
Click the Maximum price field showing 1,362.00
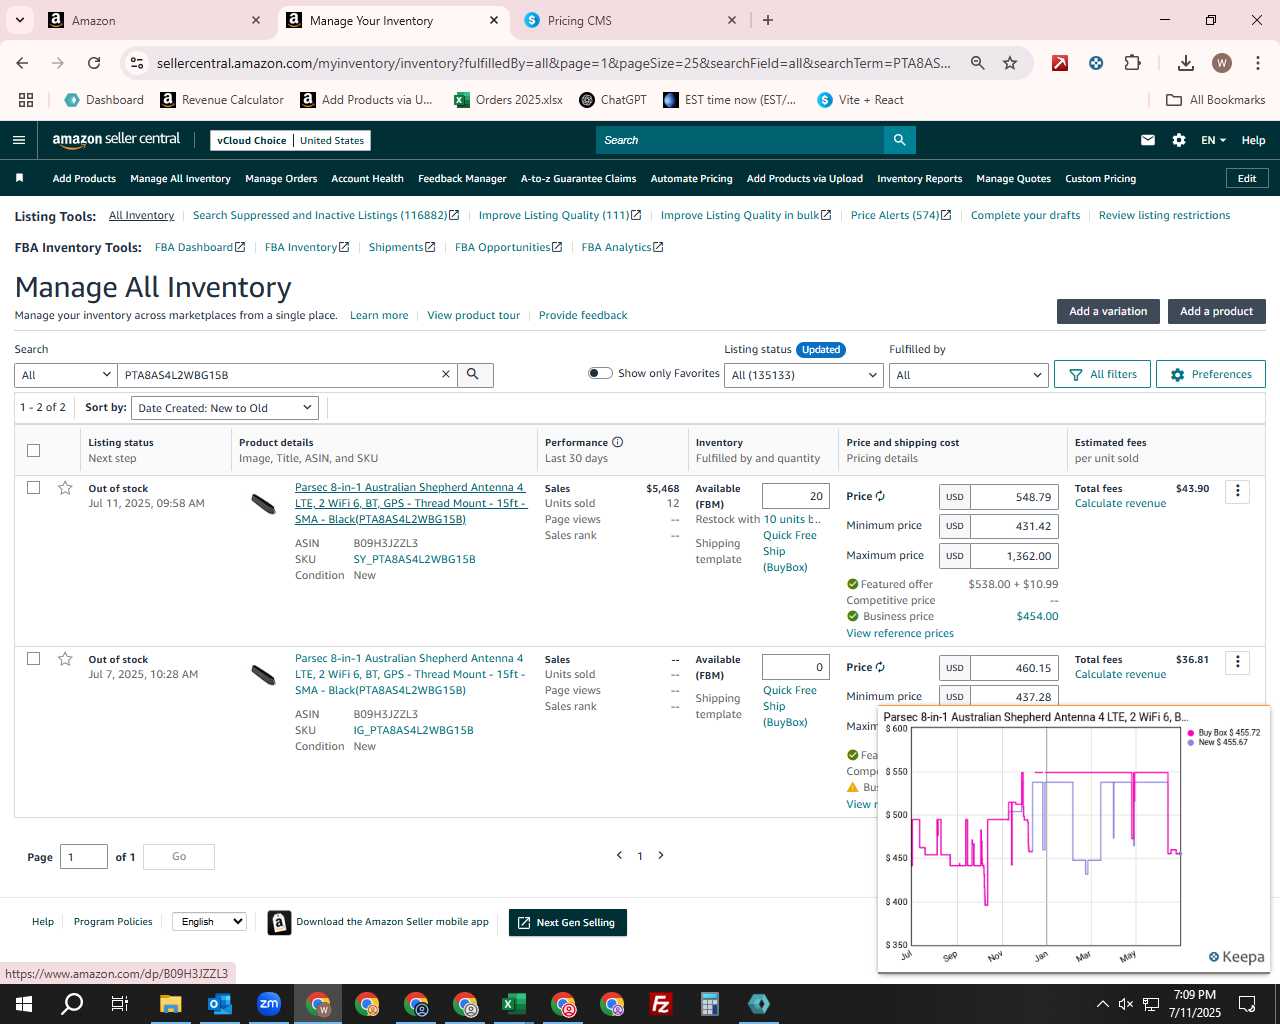1014,556
